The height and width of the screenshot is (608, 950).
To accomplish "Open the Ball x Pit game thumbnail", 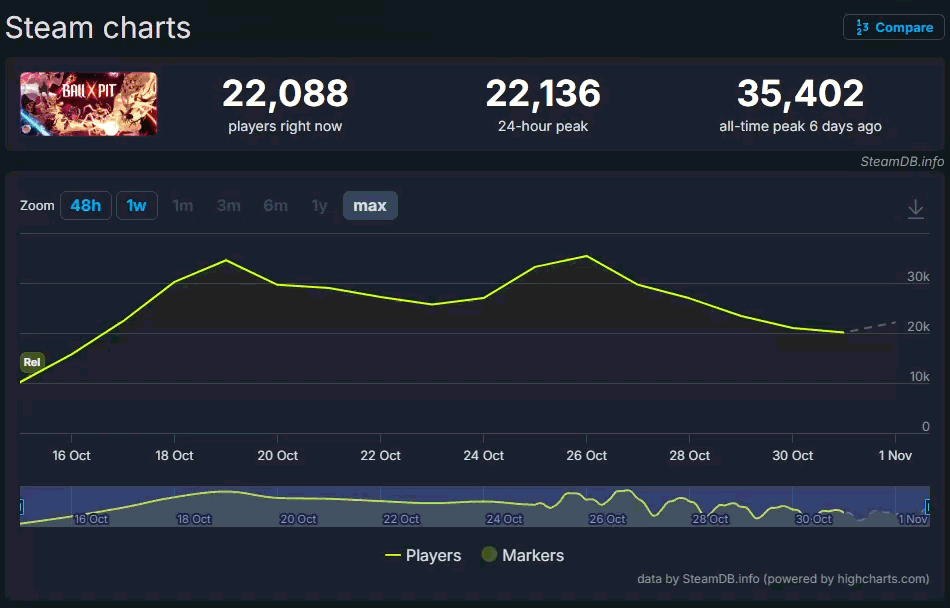I will click(88, 104).
